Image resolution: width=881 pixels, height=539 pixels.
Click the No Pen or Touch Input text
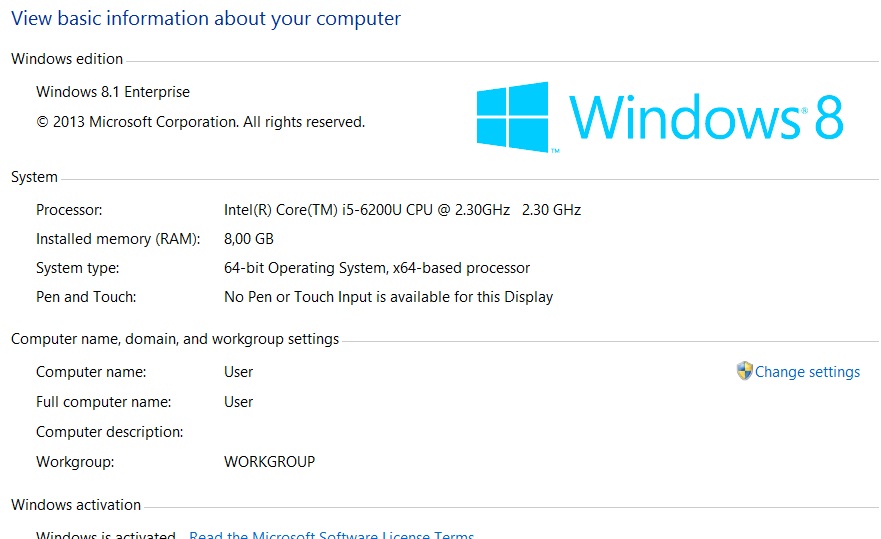pyautogui.click(x=389, y=297)
